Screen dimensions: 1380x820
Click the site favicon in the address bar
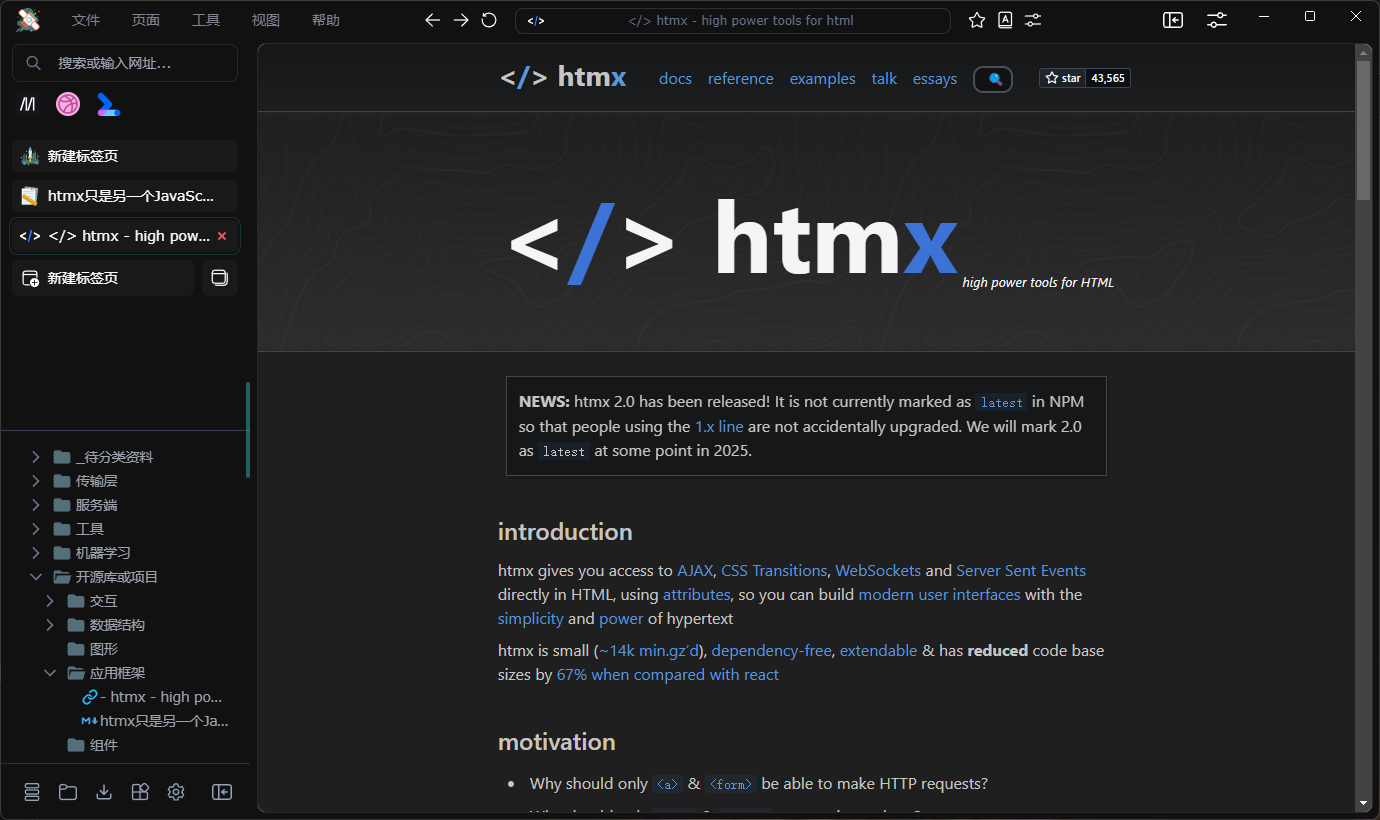coord(536,20)
